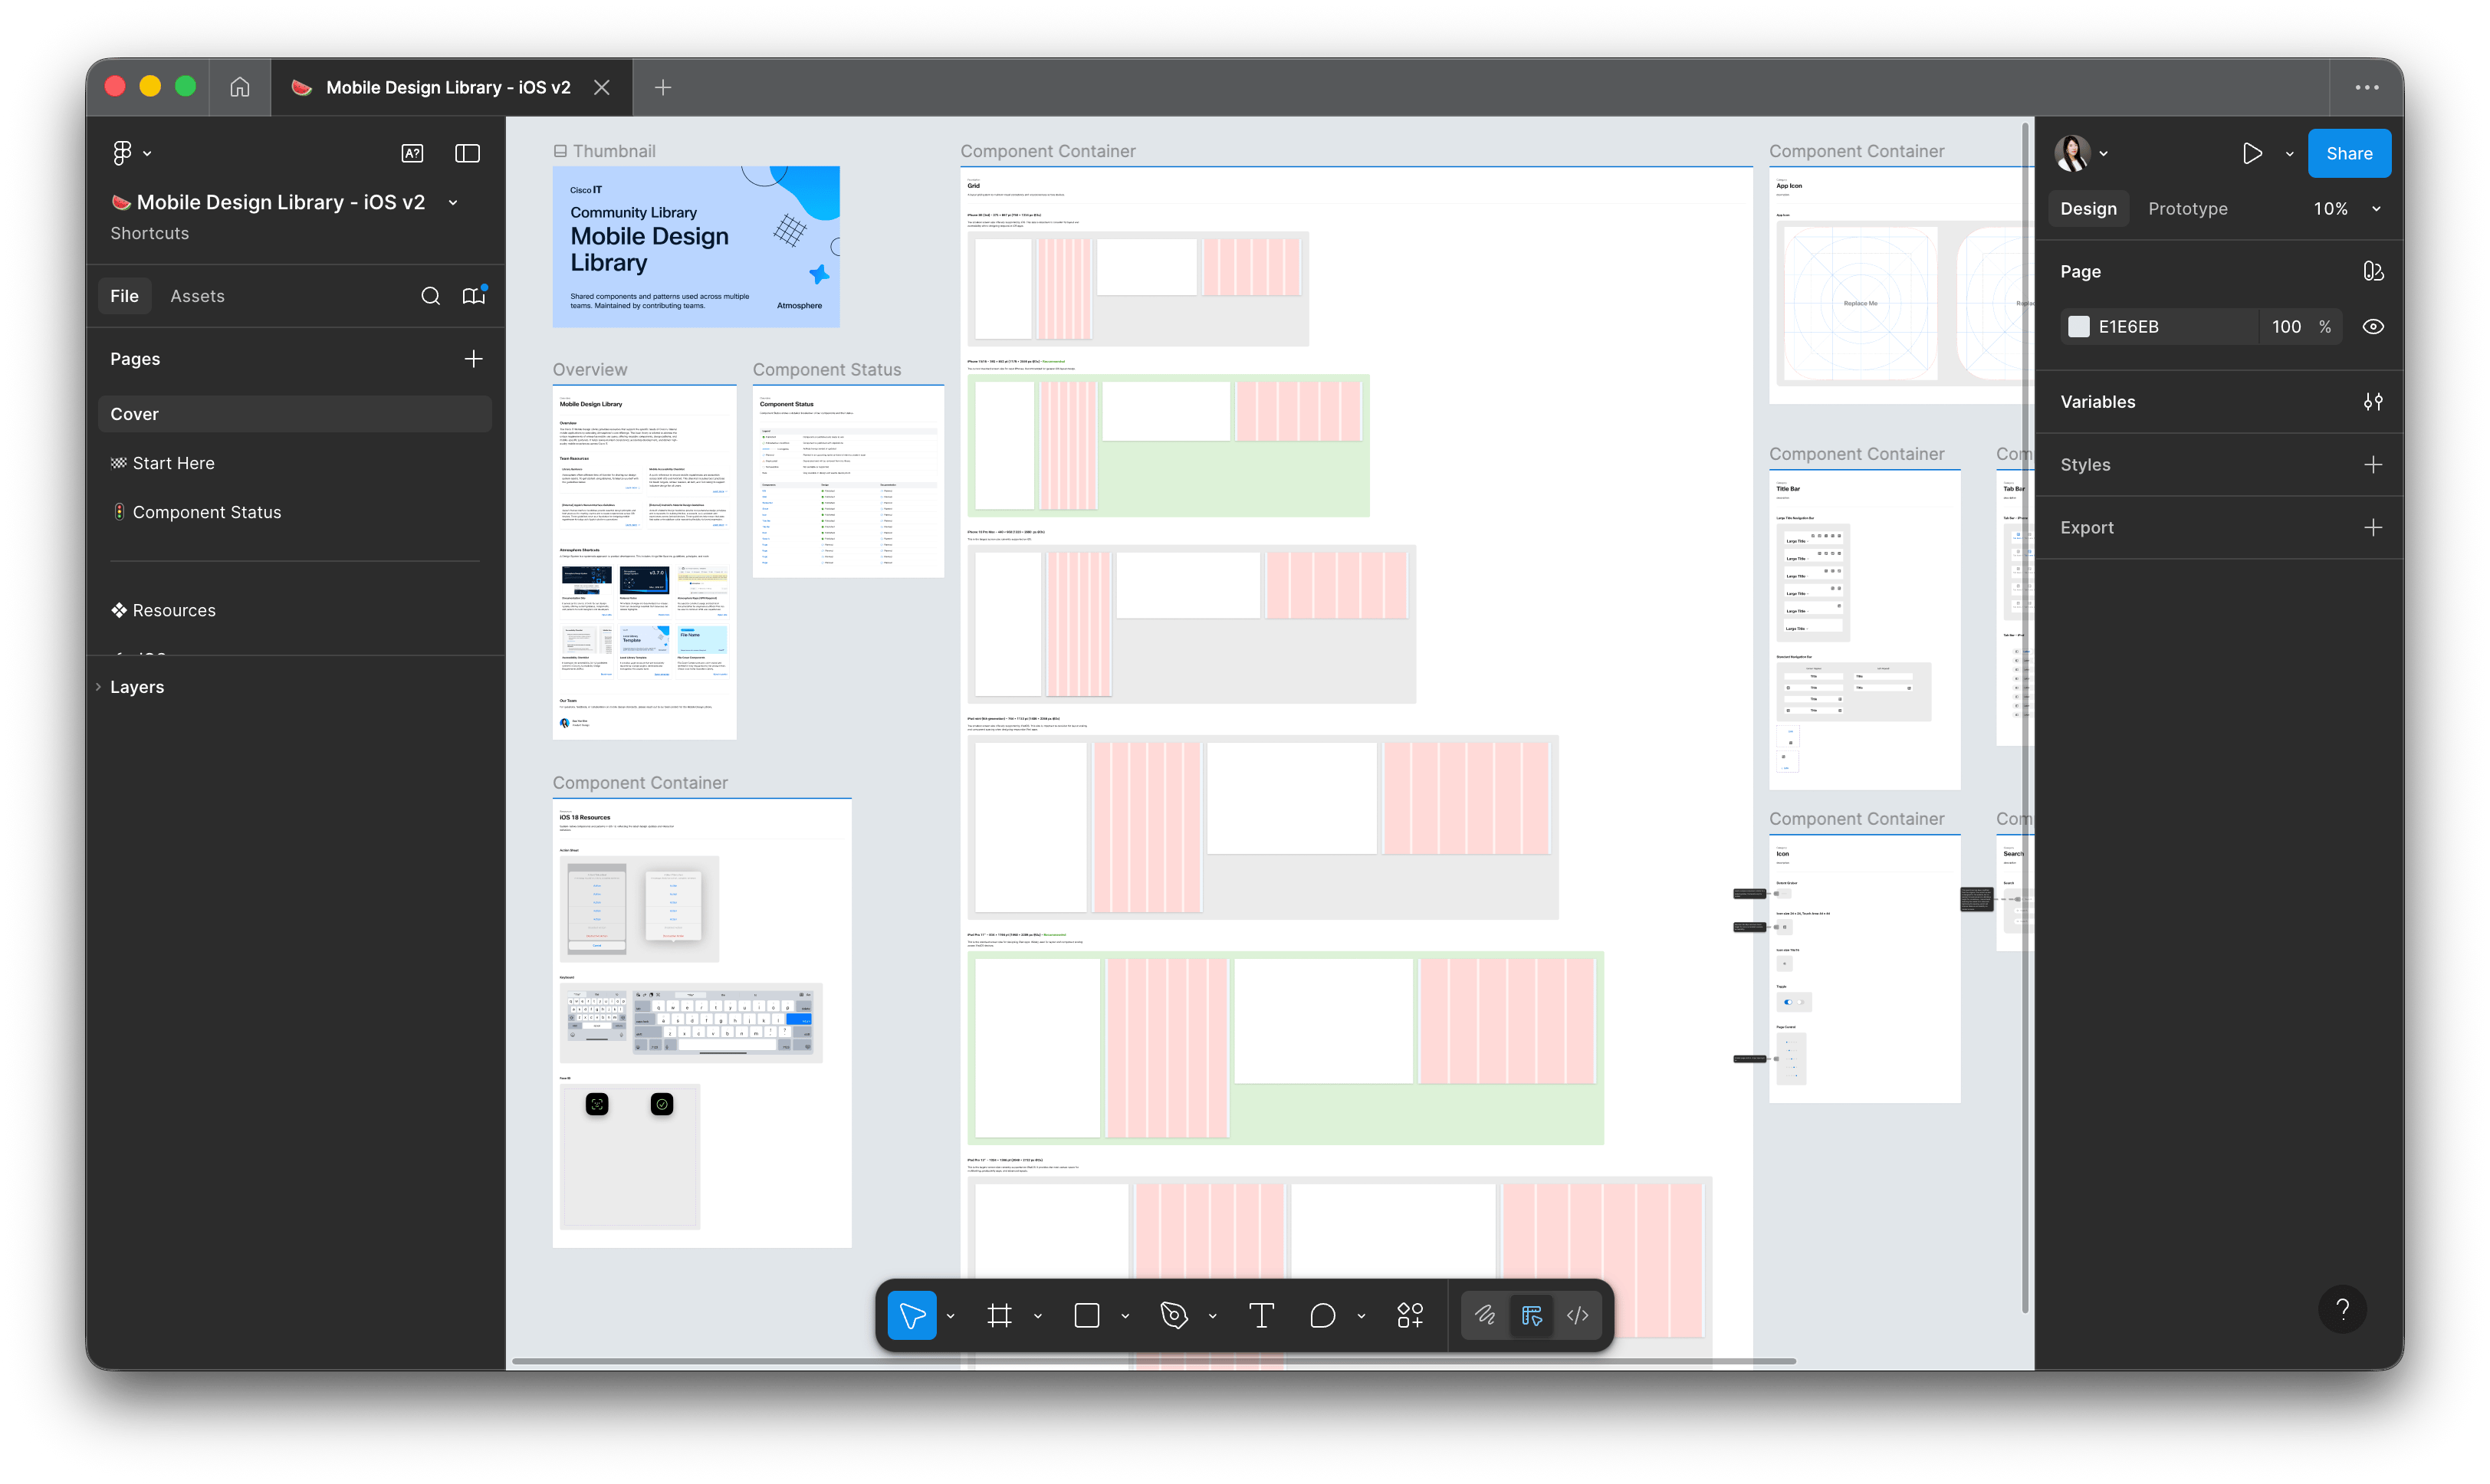This screenshot has height=1484, width=2490.
Task: Toggle the sidebar panel layout icon
Action: 467,153
